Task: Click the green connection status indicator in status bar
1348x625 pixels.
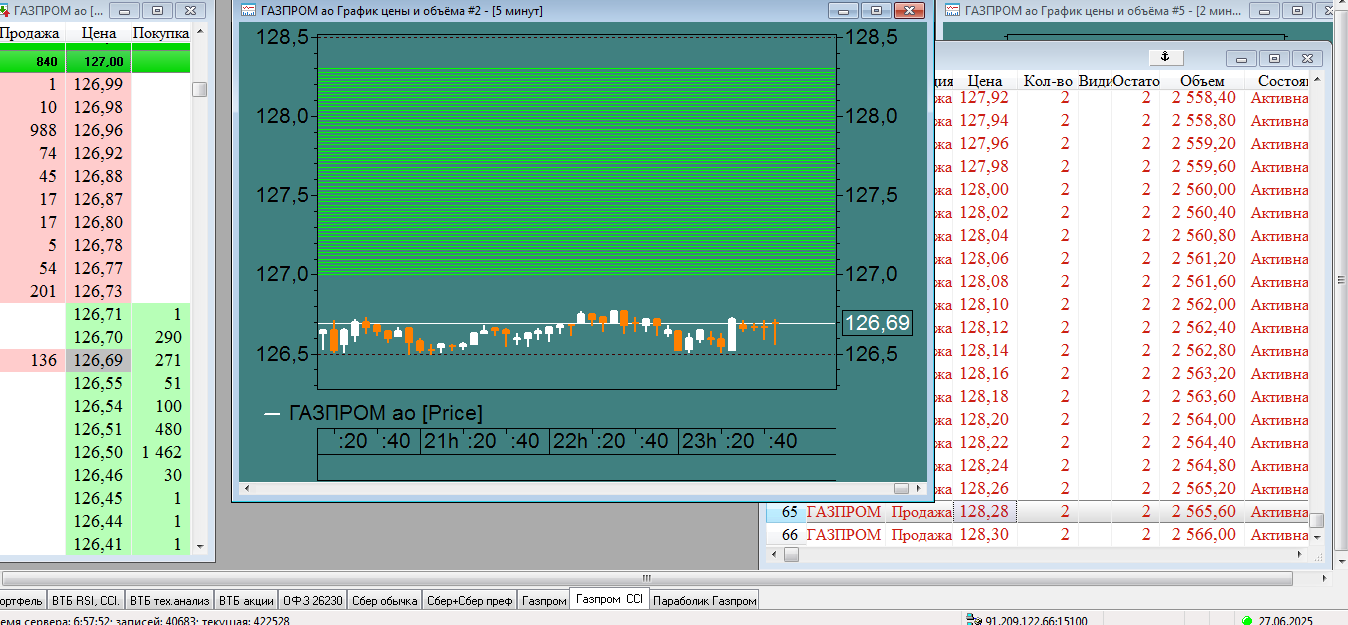Action: [x=1246, y=620]
